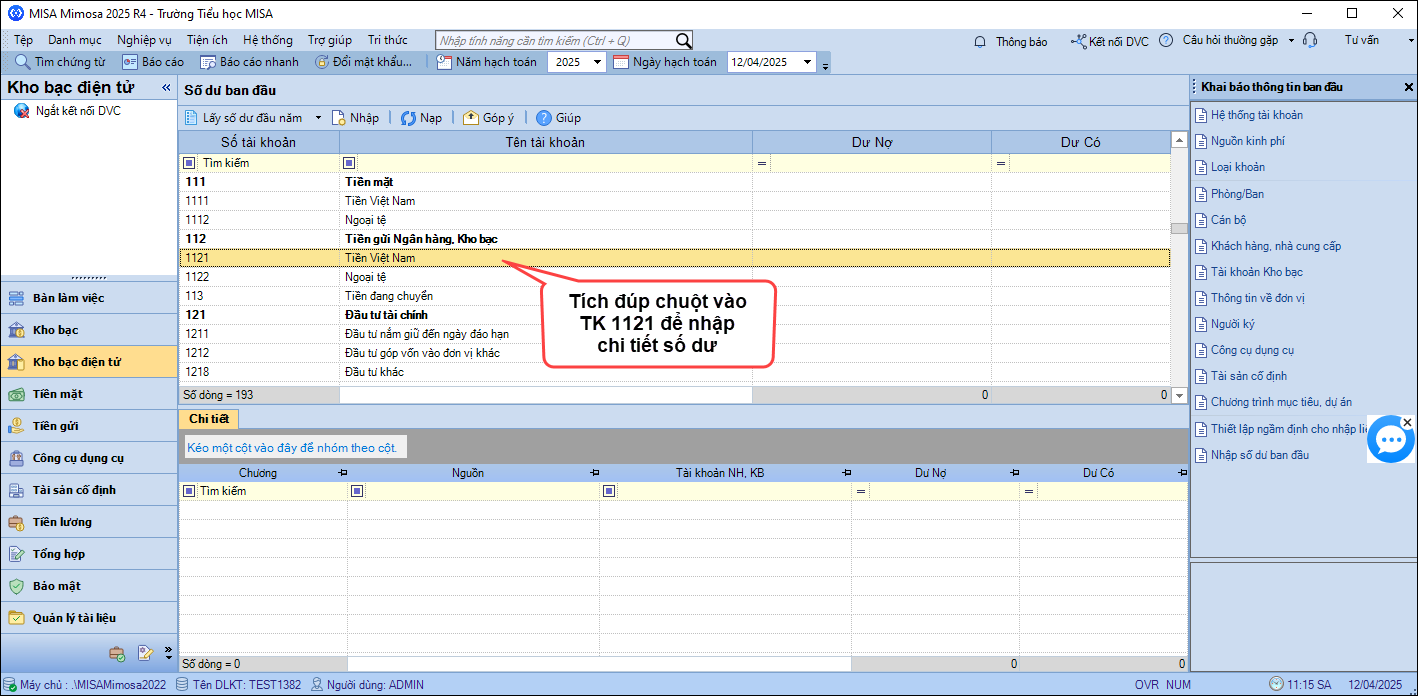Viewport: 1418px width, 696px height.
Task: Select the Chi tiết tab
Action: (x=209, y=418)
